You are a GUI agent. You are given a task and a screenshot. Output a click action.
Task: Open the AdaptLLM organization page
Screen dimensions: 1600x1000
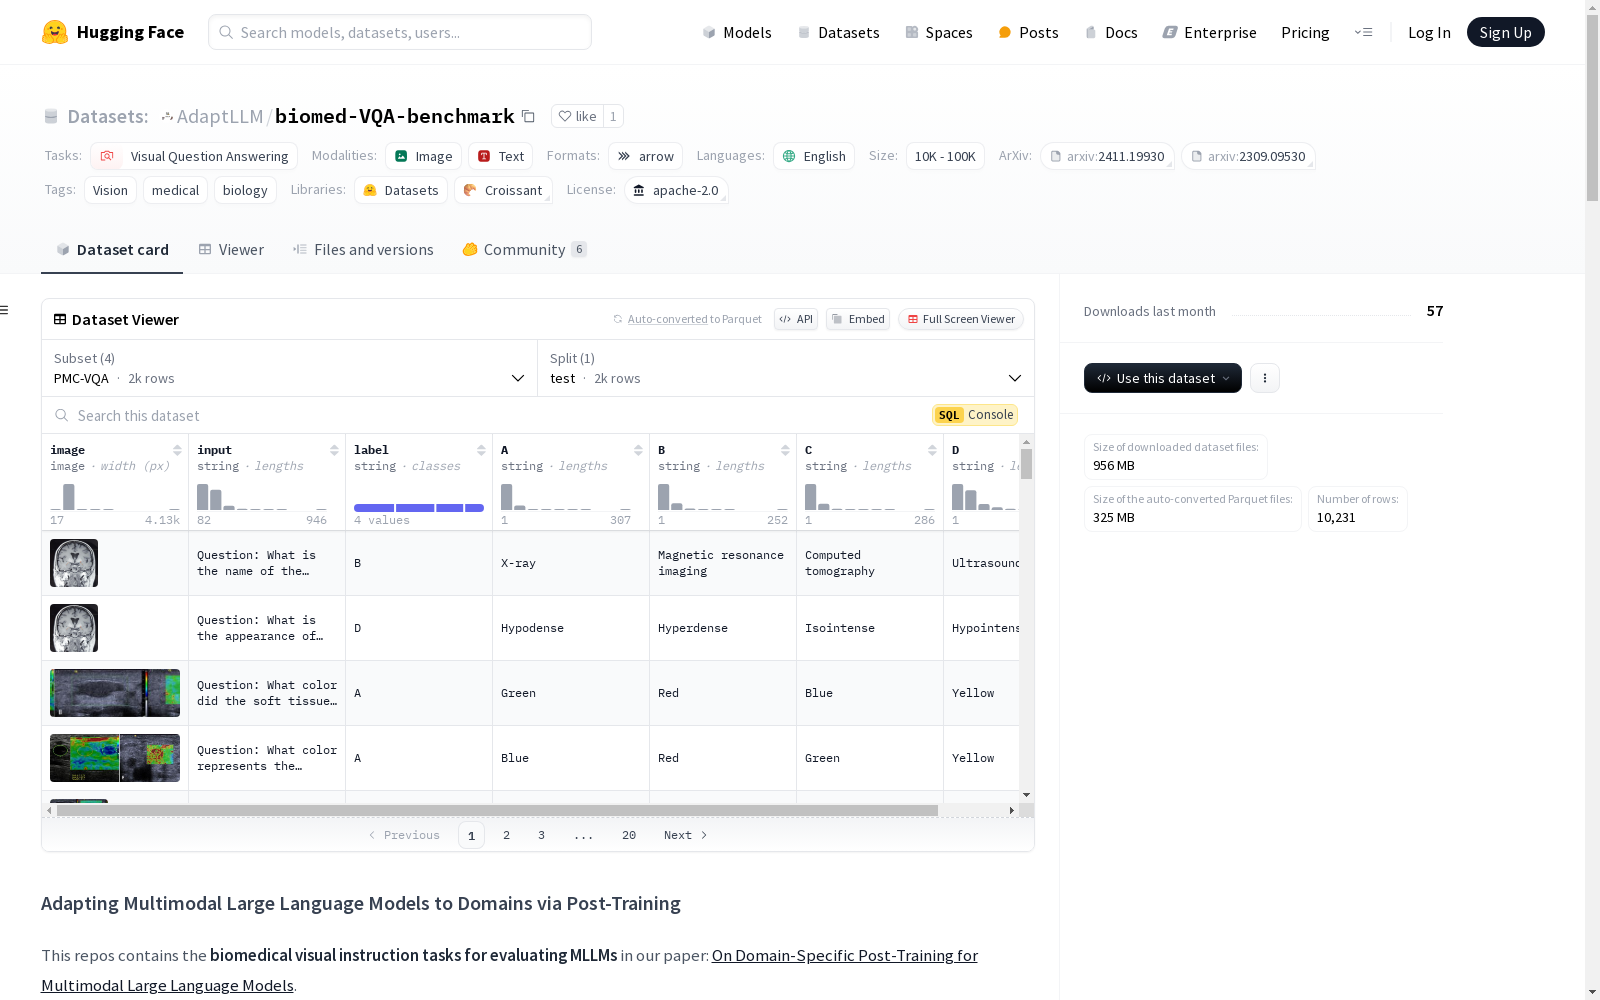point(219,116)
